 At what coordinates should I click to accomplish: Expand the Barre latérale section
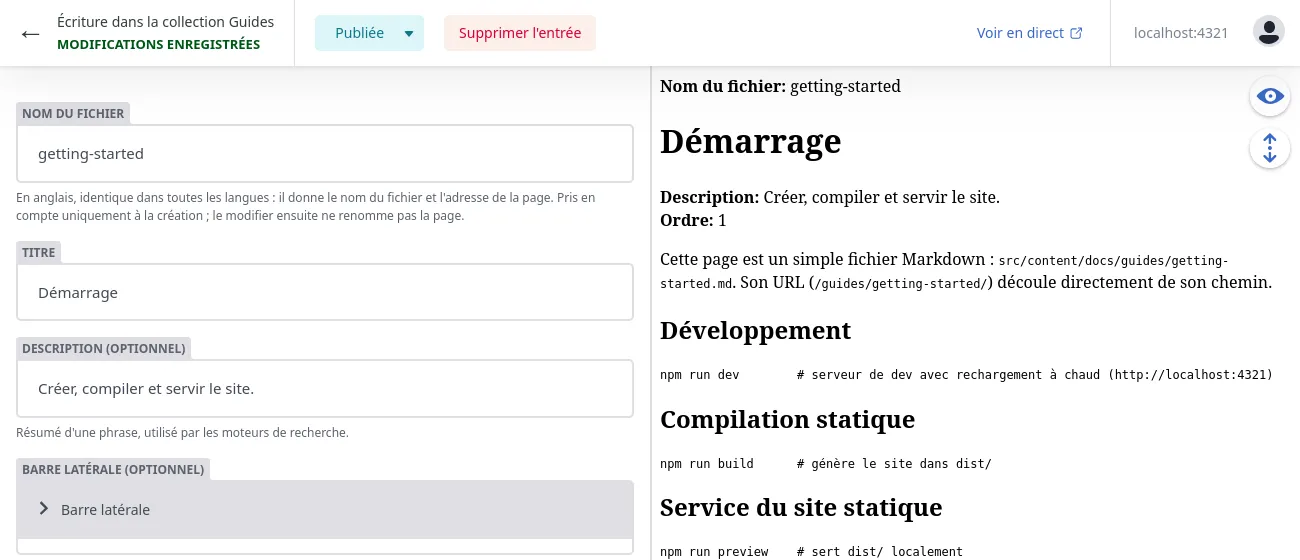(325, 509)
